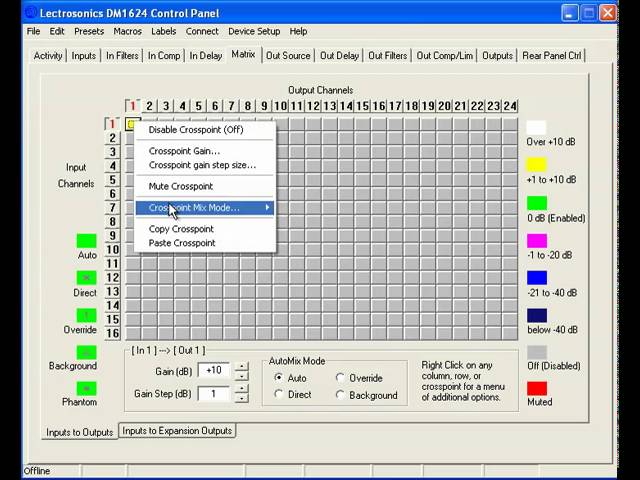
Task: Click the gray Off (Disabled) swatch
Action: pyautogui.click(x=536, y=352)
